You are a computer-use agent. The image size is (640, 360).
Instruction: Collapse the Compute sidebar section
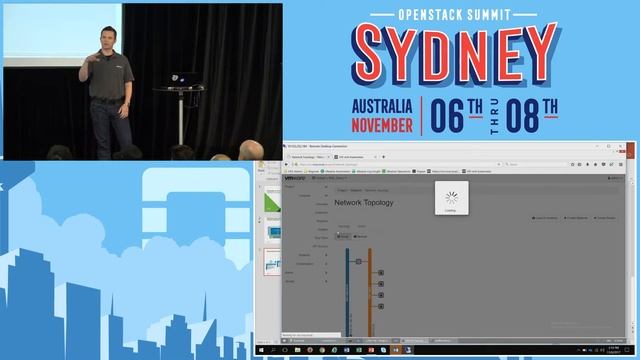point(312,196)
